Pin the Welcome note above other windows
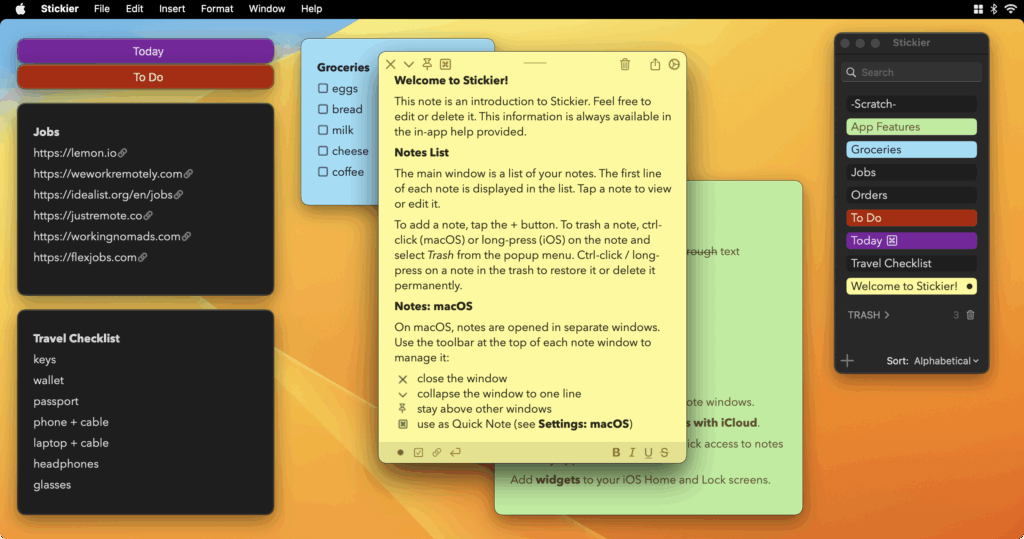Viewport: 1024px width, 539px height. click(x=427, y=64)
